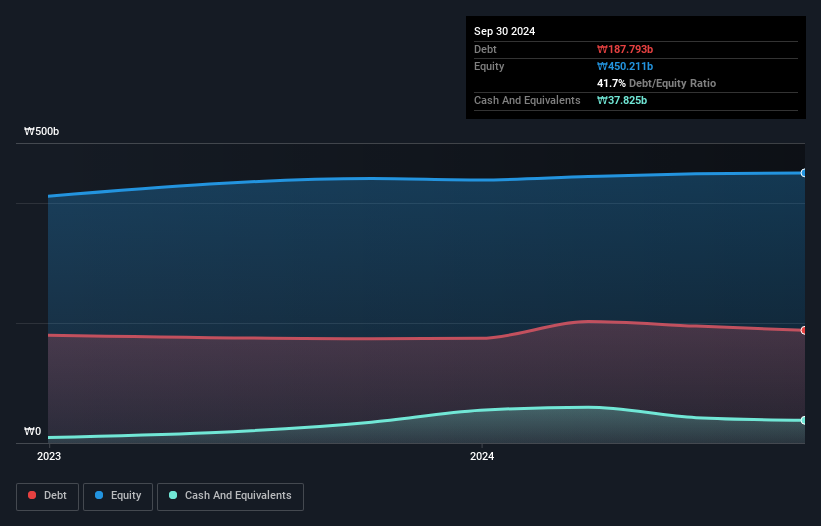This screenshot has height=526, width=821.
Task: Select the Cash endpoint marker on chart
Action: click(x=804, y=420)
